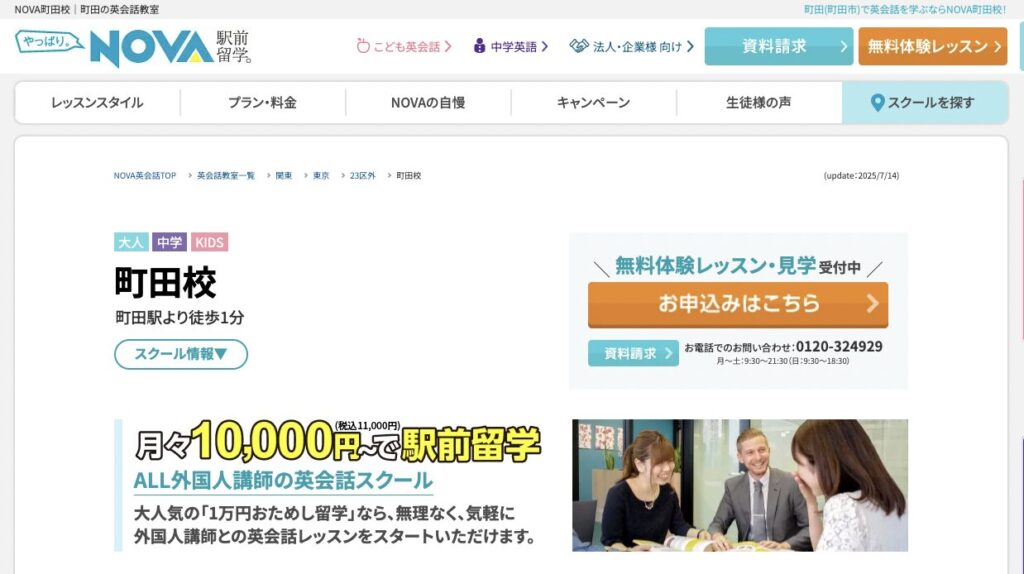
Task: Click the NOVA英会話TOP breadcrumb link
Action: point(145,176)
